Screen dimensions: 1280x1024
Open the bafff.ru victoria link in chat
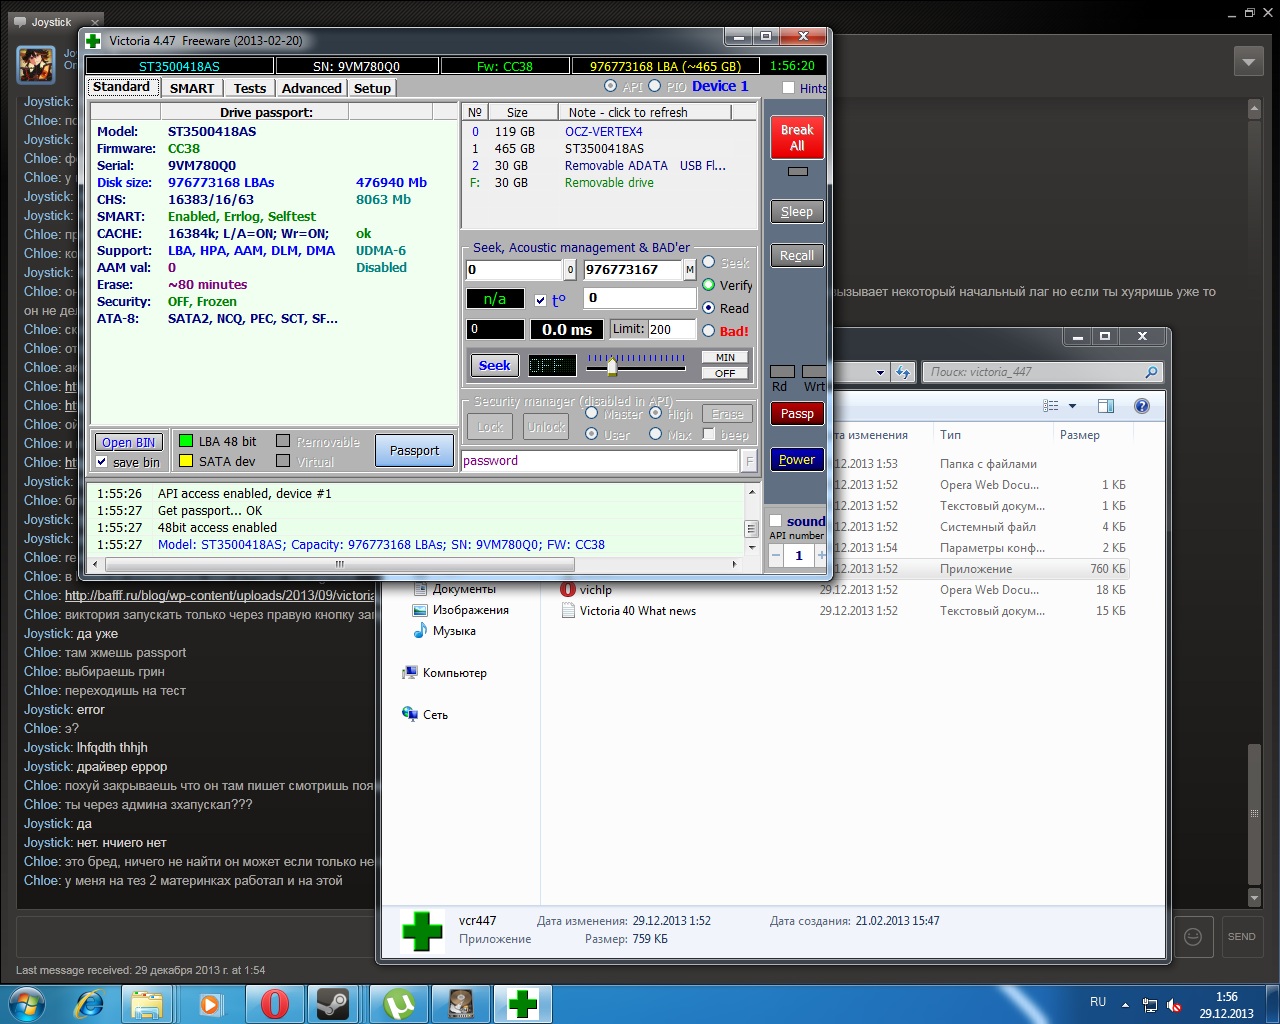tap(220, 595)
